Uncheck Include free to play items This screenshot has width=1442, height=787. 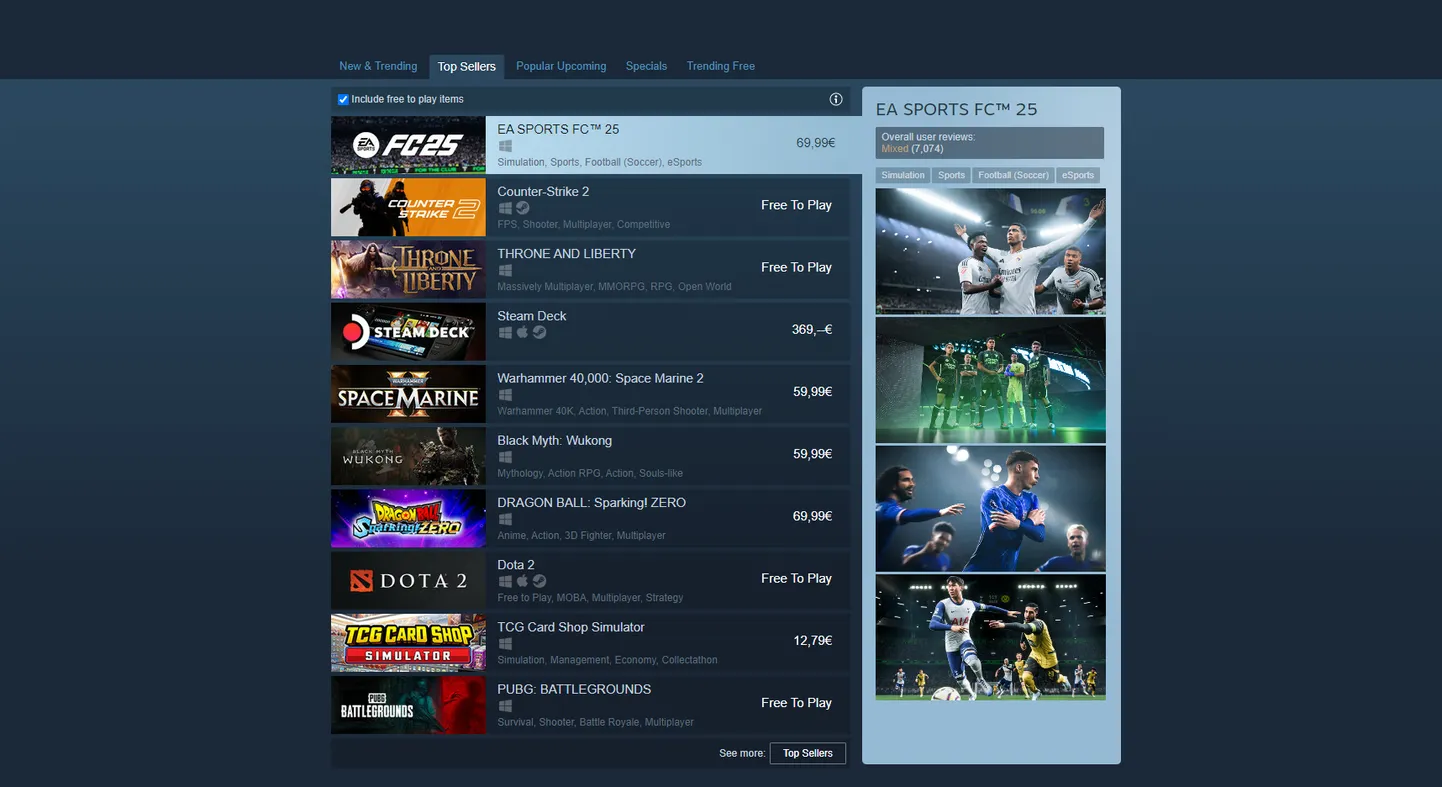(x=343, y=99)
